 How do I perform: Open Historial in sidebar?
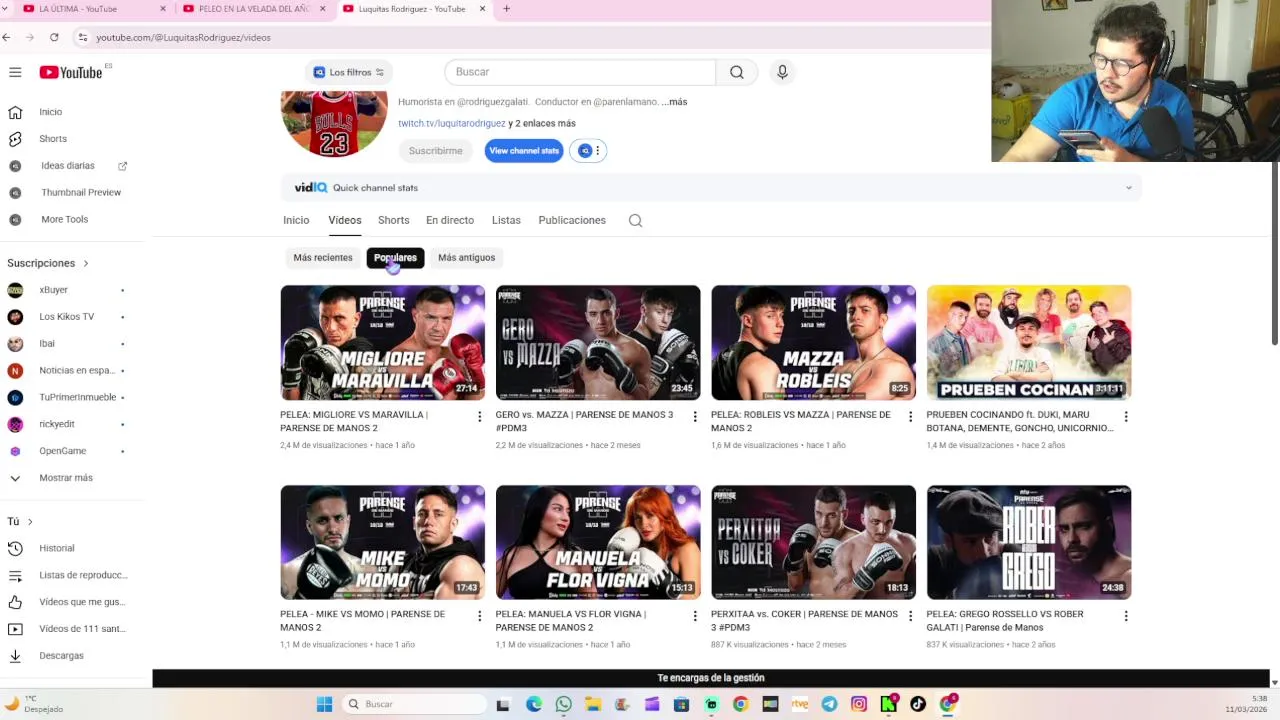point(56,548)
